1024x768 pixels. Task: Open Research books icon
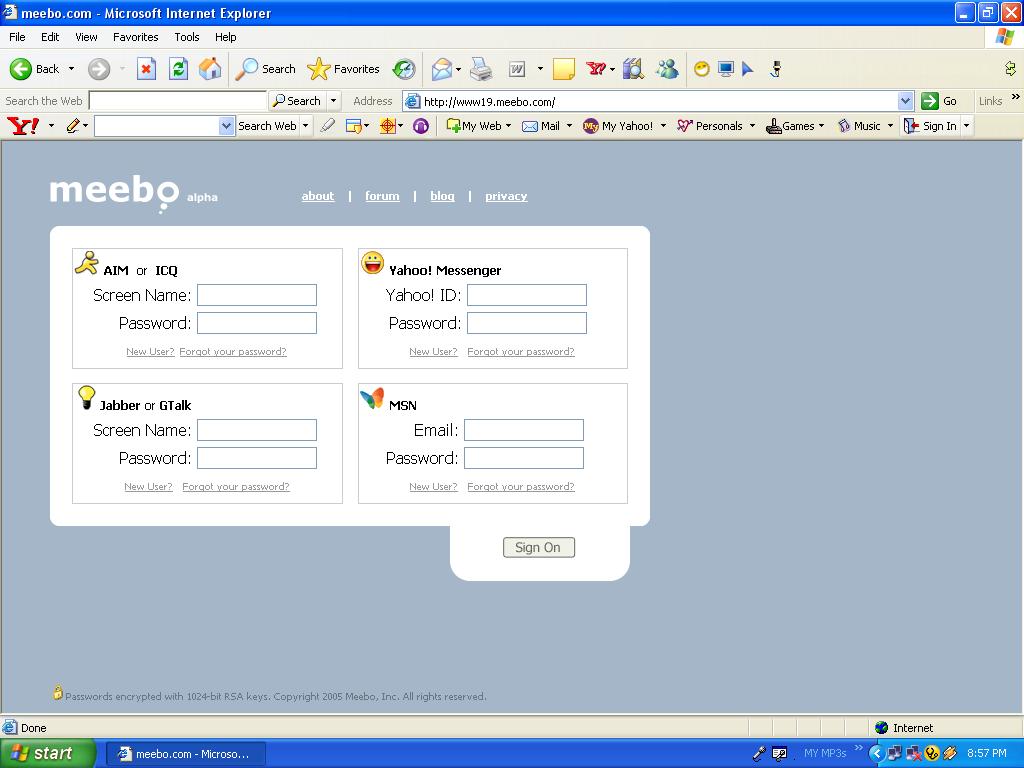pyautogui.click(x=633, y=69)
